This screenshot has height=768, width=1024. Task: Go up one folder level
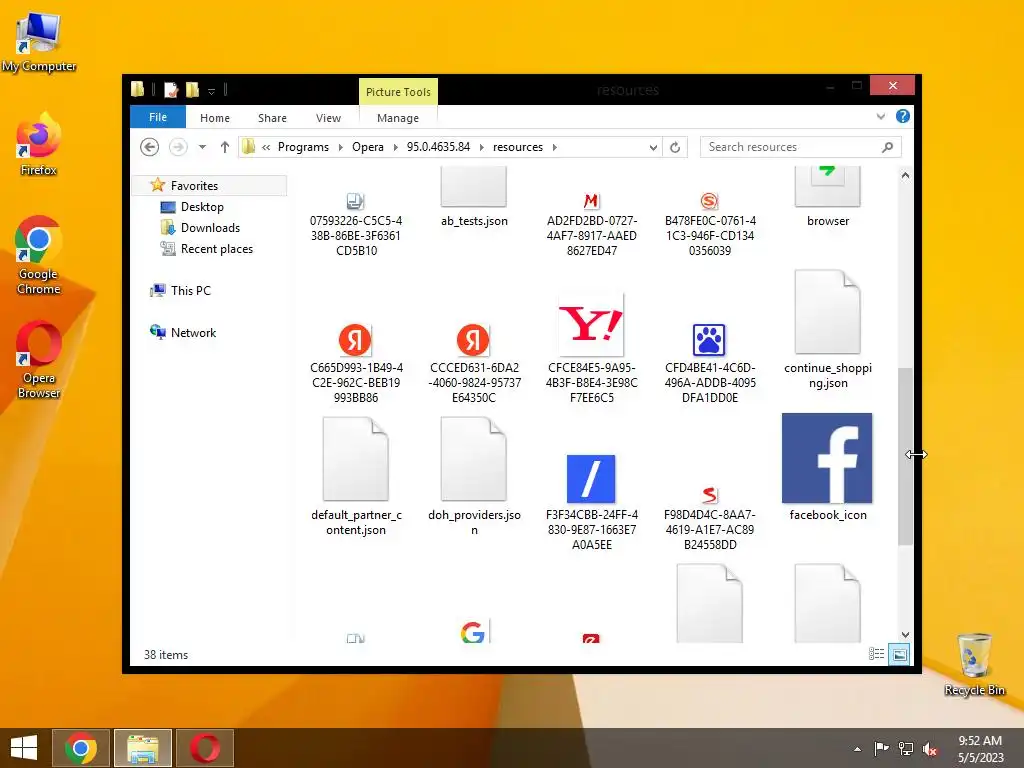[x=225, y=147]
